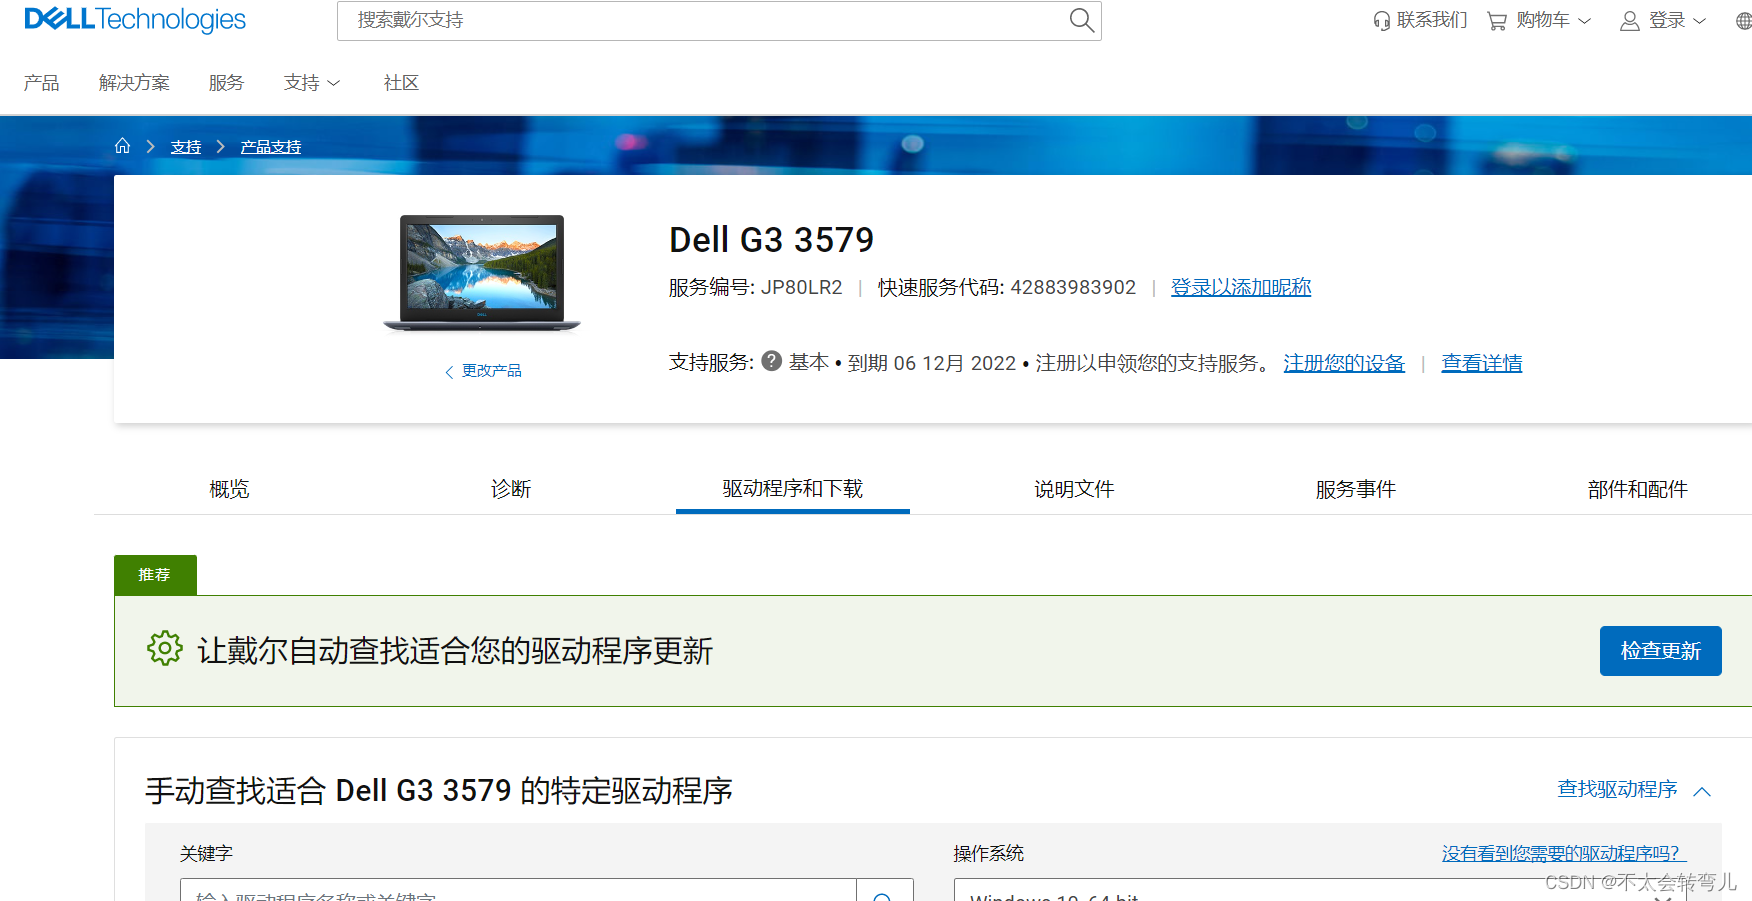The height and width of the screenshot is (901, 1752).
Task: Expand the 购物车 dropdown arrow
Action: pos(1584,21)
